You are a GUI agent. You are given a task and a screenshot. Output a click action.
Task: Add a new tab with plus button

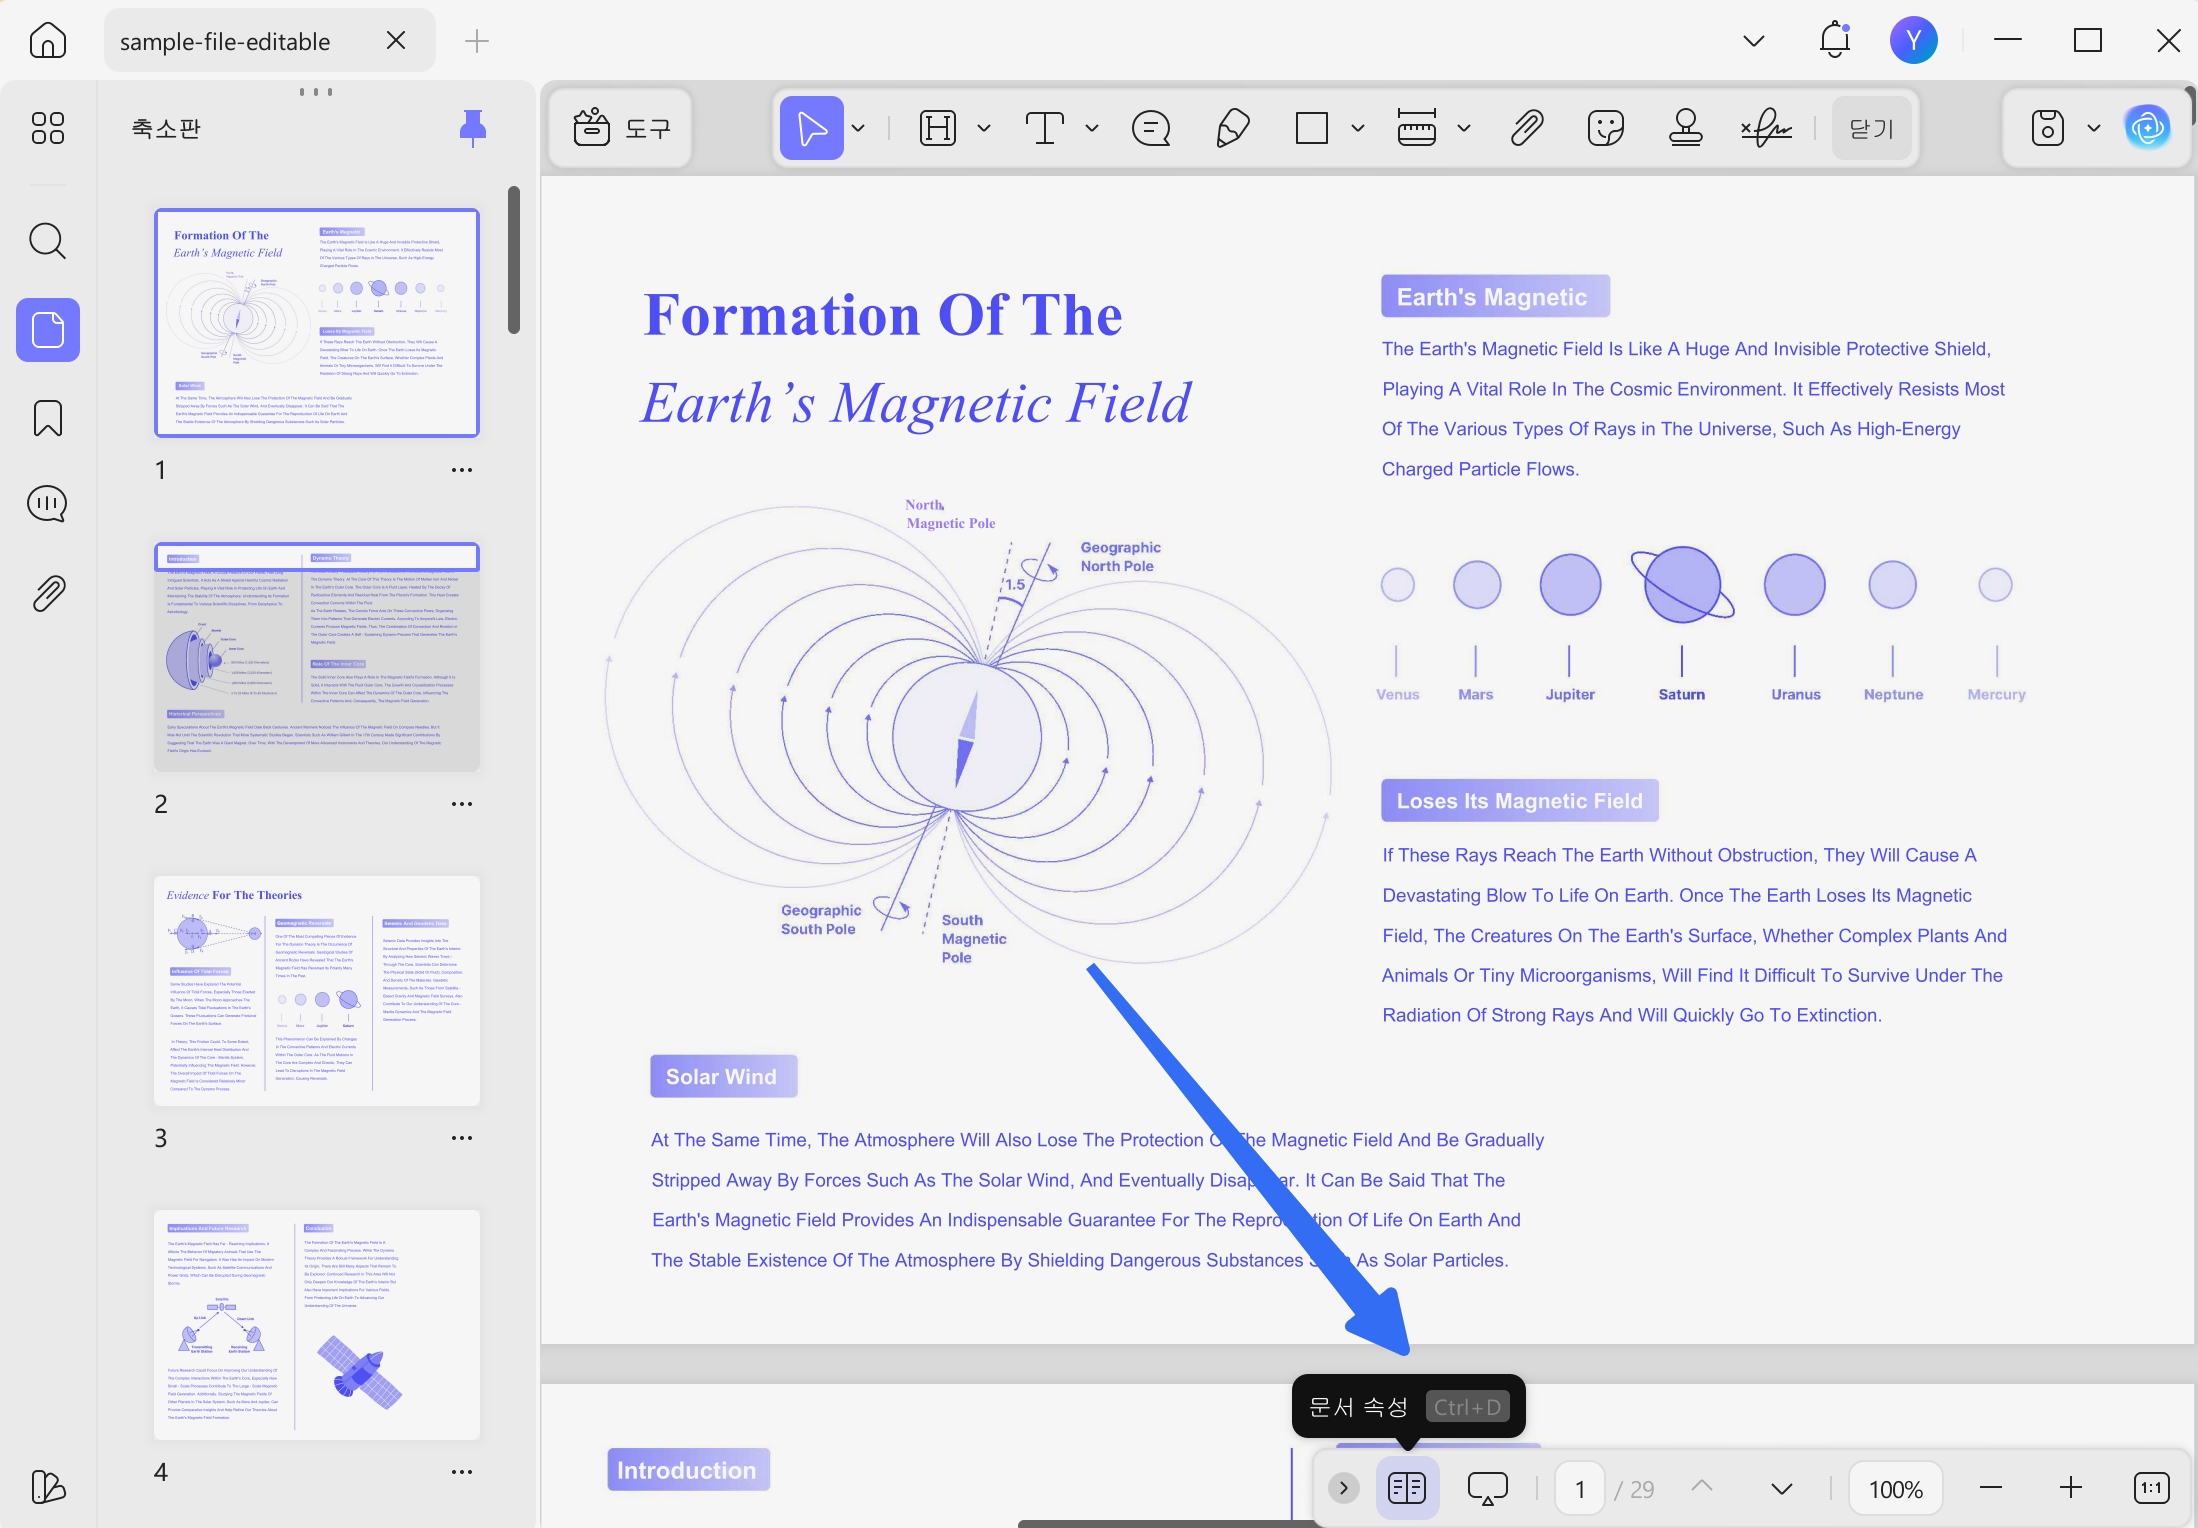(477, 41)
